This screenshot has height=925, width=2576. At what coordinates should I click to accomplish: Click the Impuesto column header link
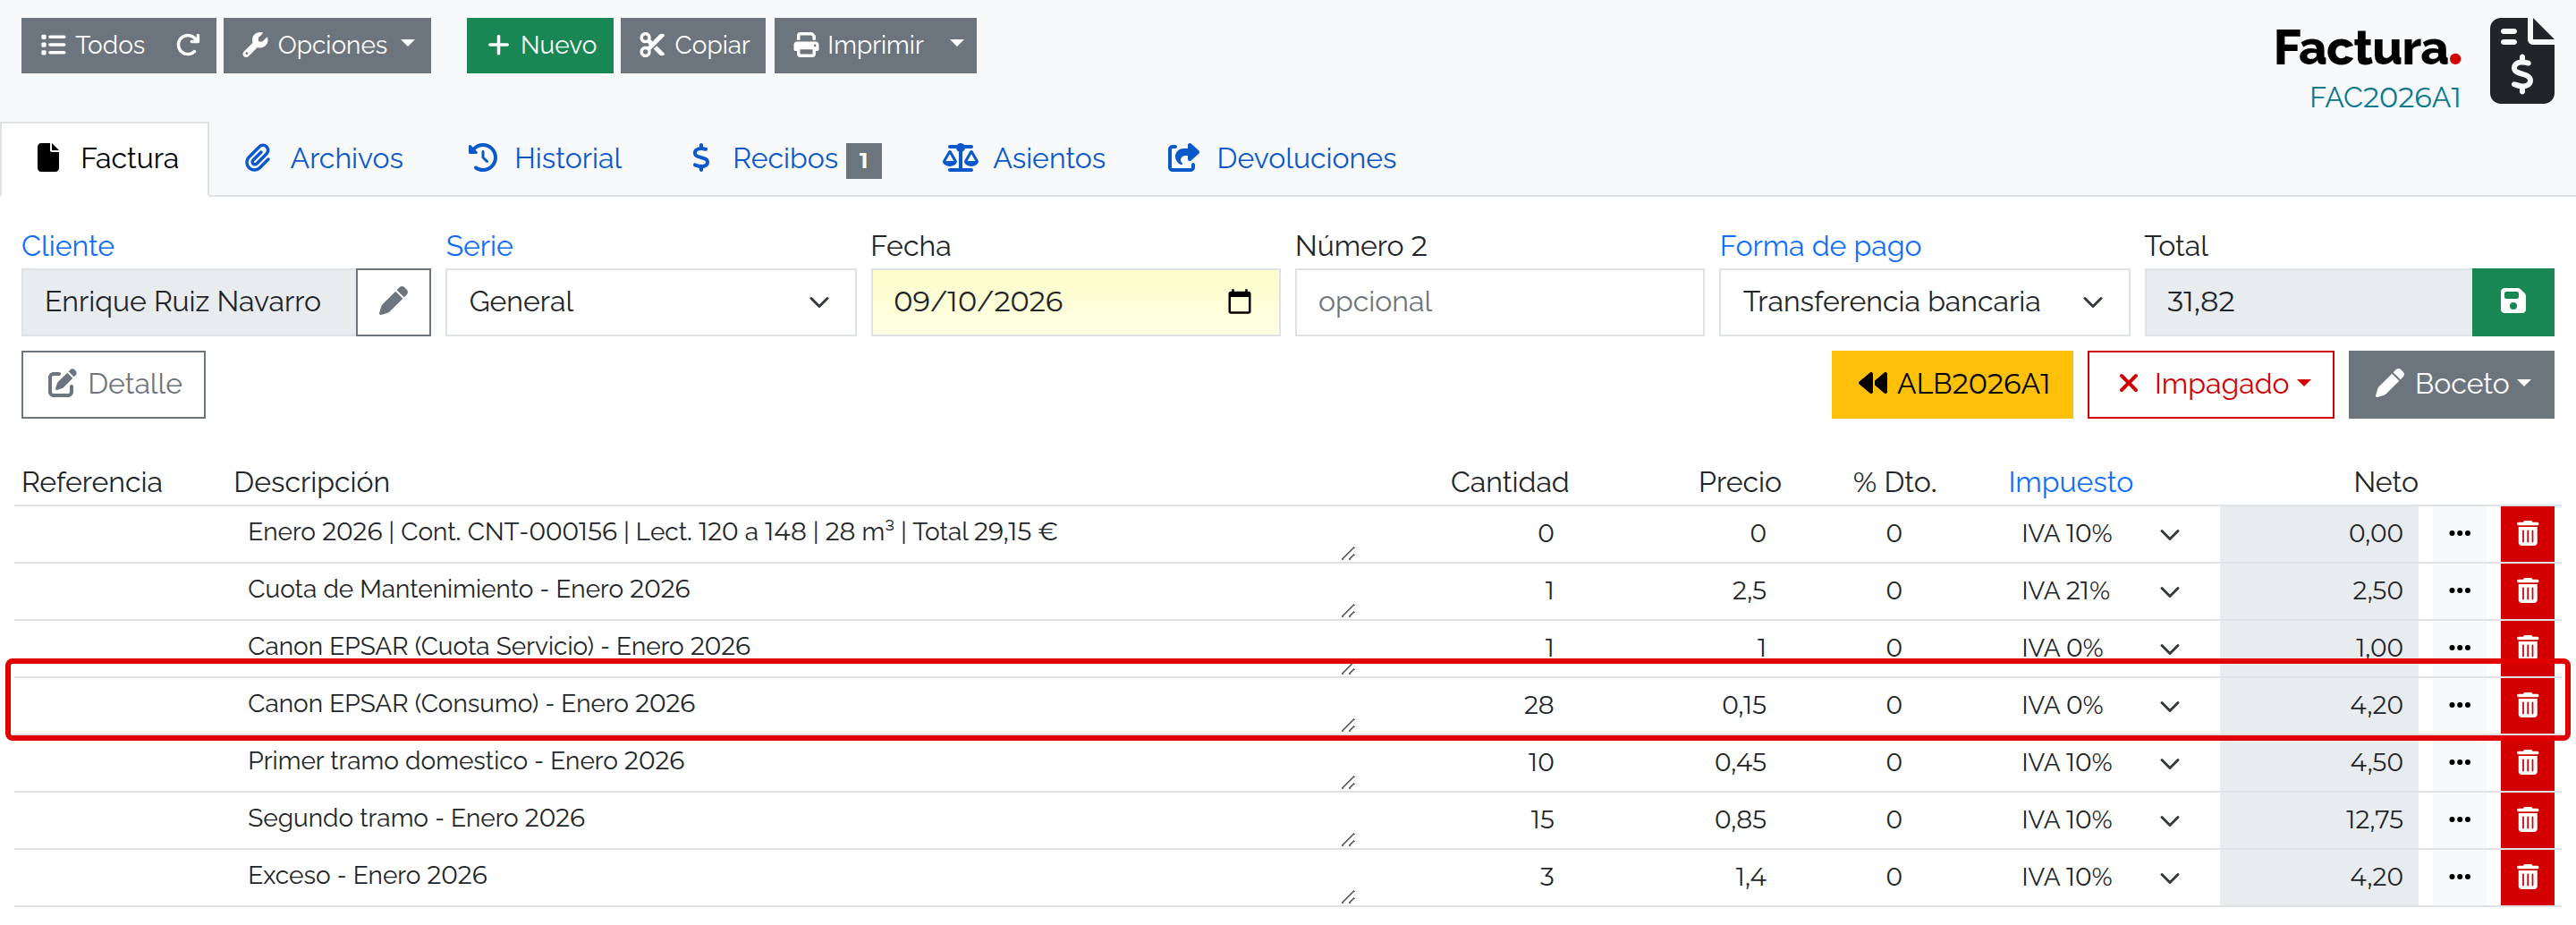coord(2070,482)
